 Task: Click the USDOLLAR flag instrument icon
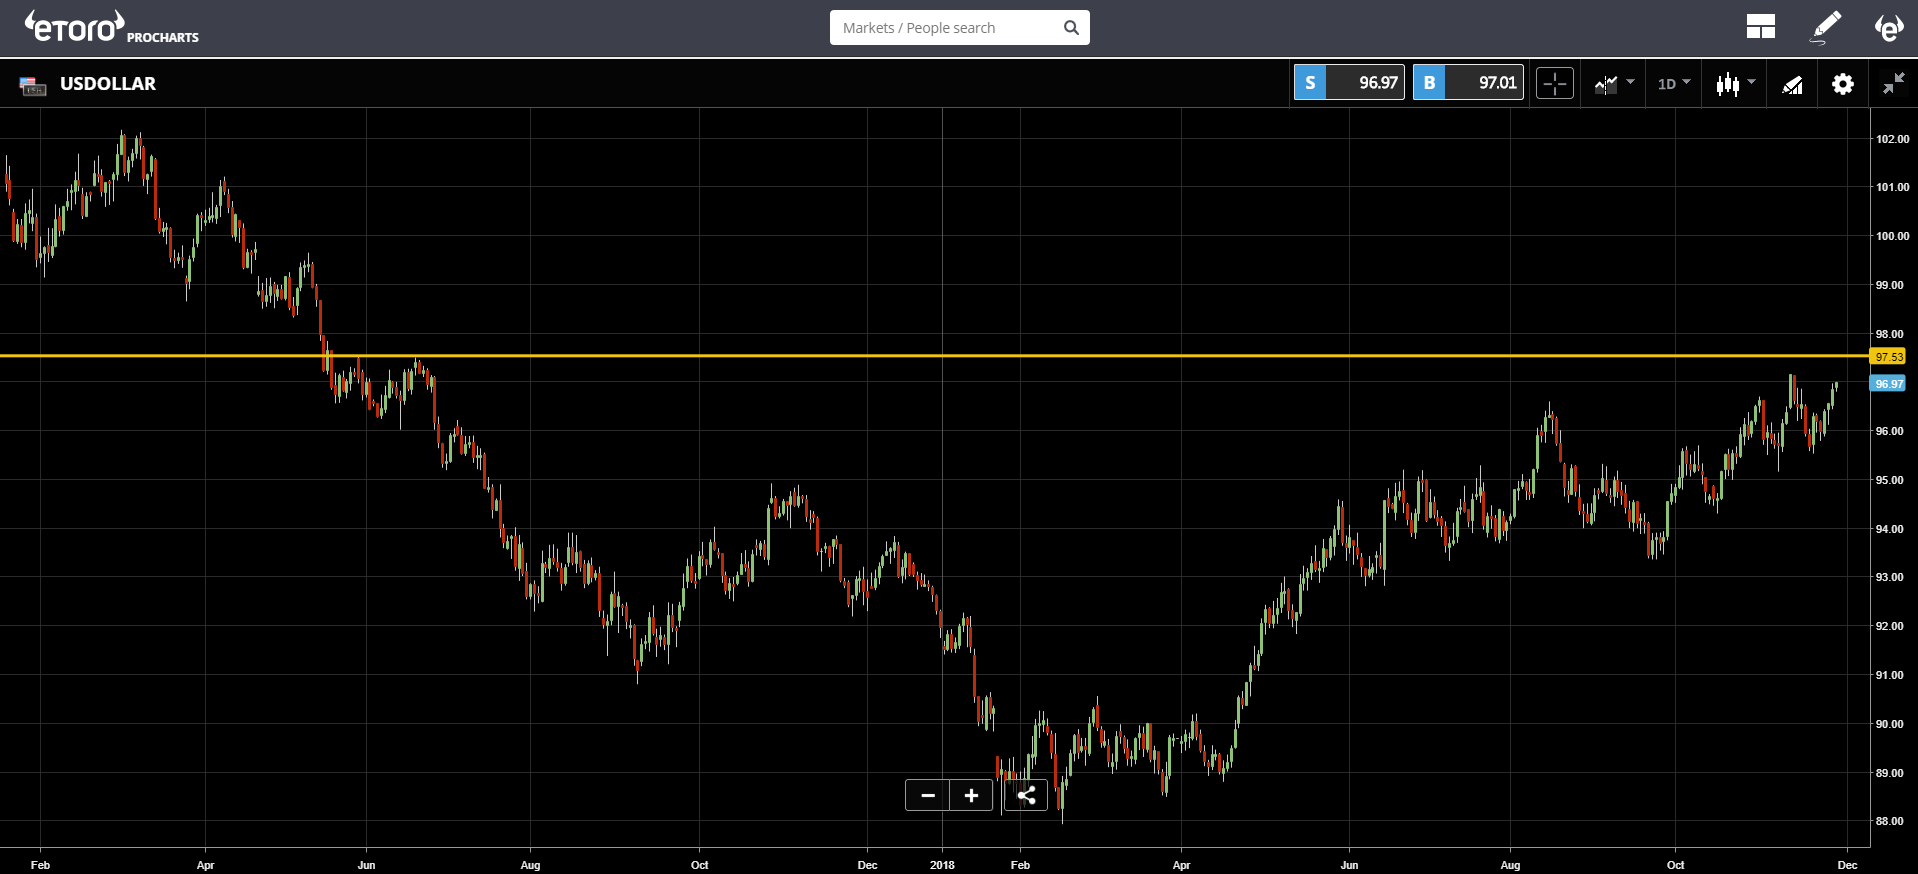pyautogui.click(x=32, y=85)
